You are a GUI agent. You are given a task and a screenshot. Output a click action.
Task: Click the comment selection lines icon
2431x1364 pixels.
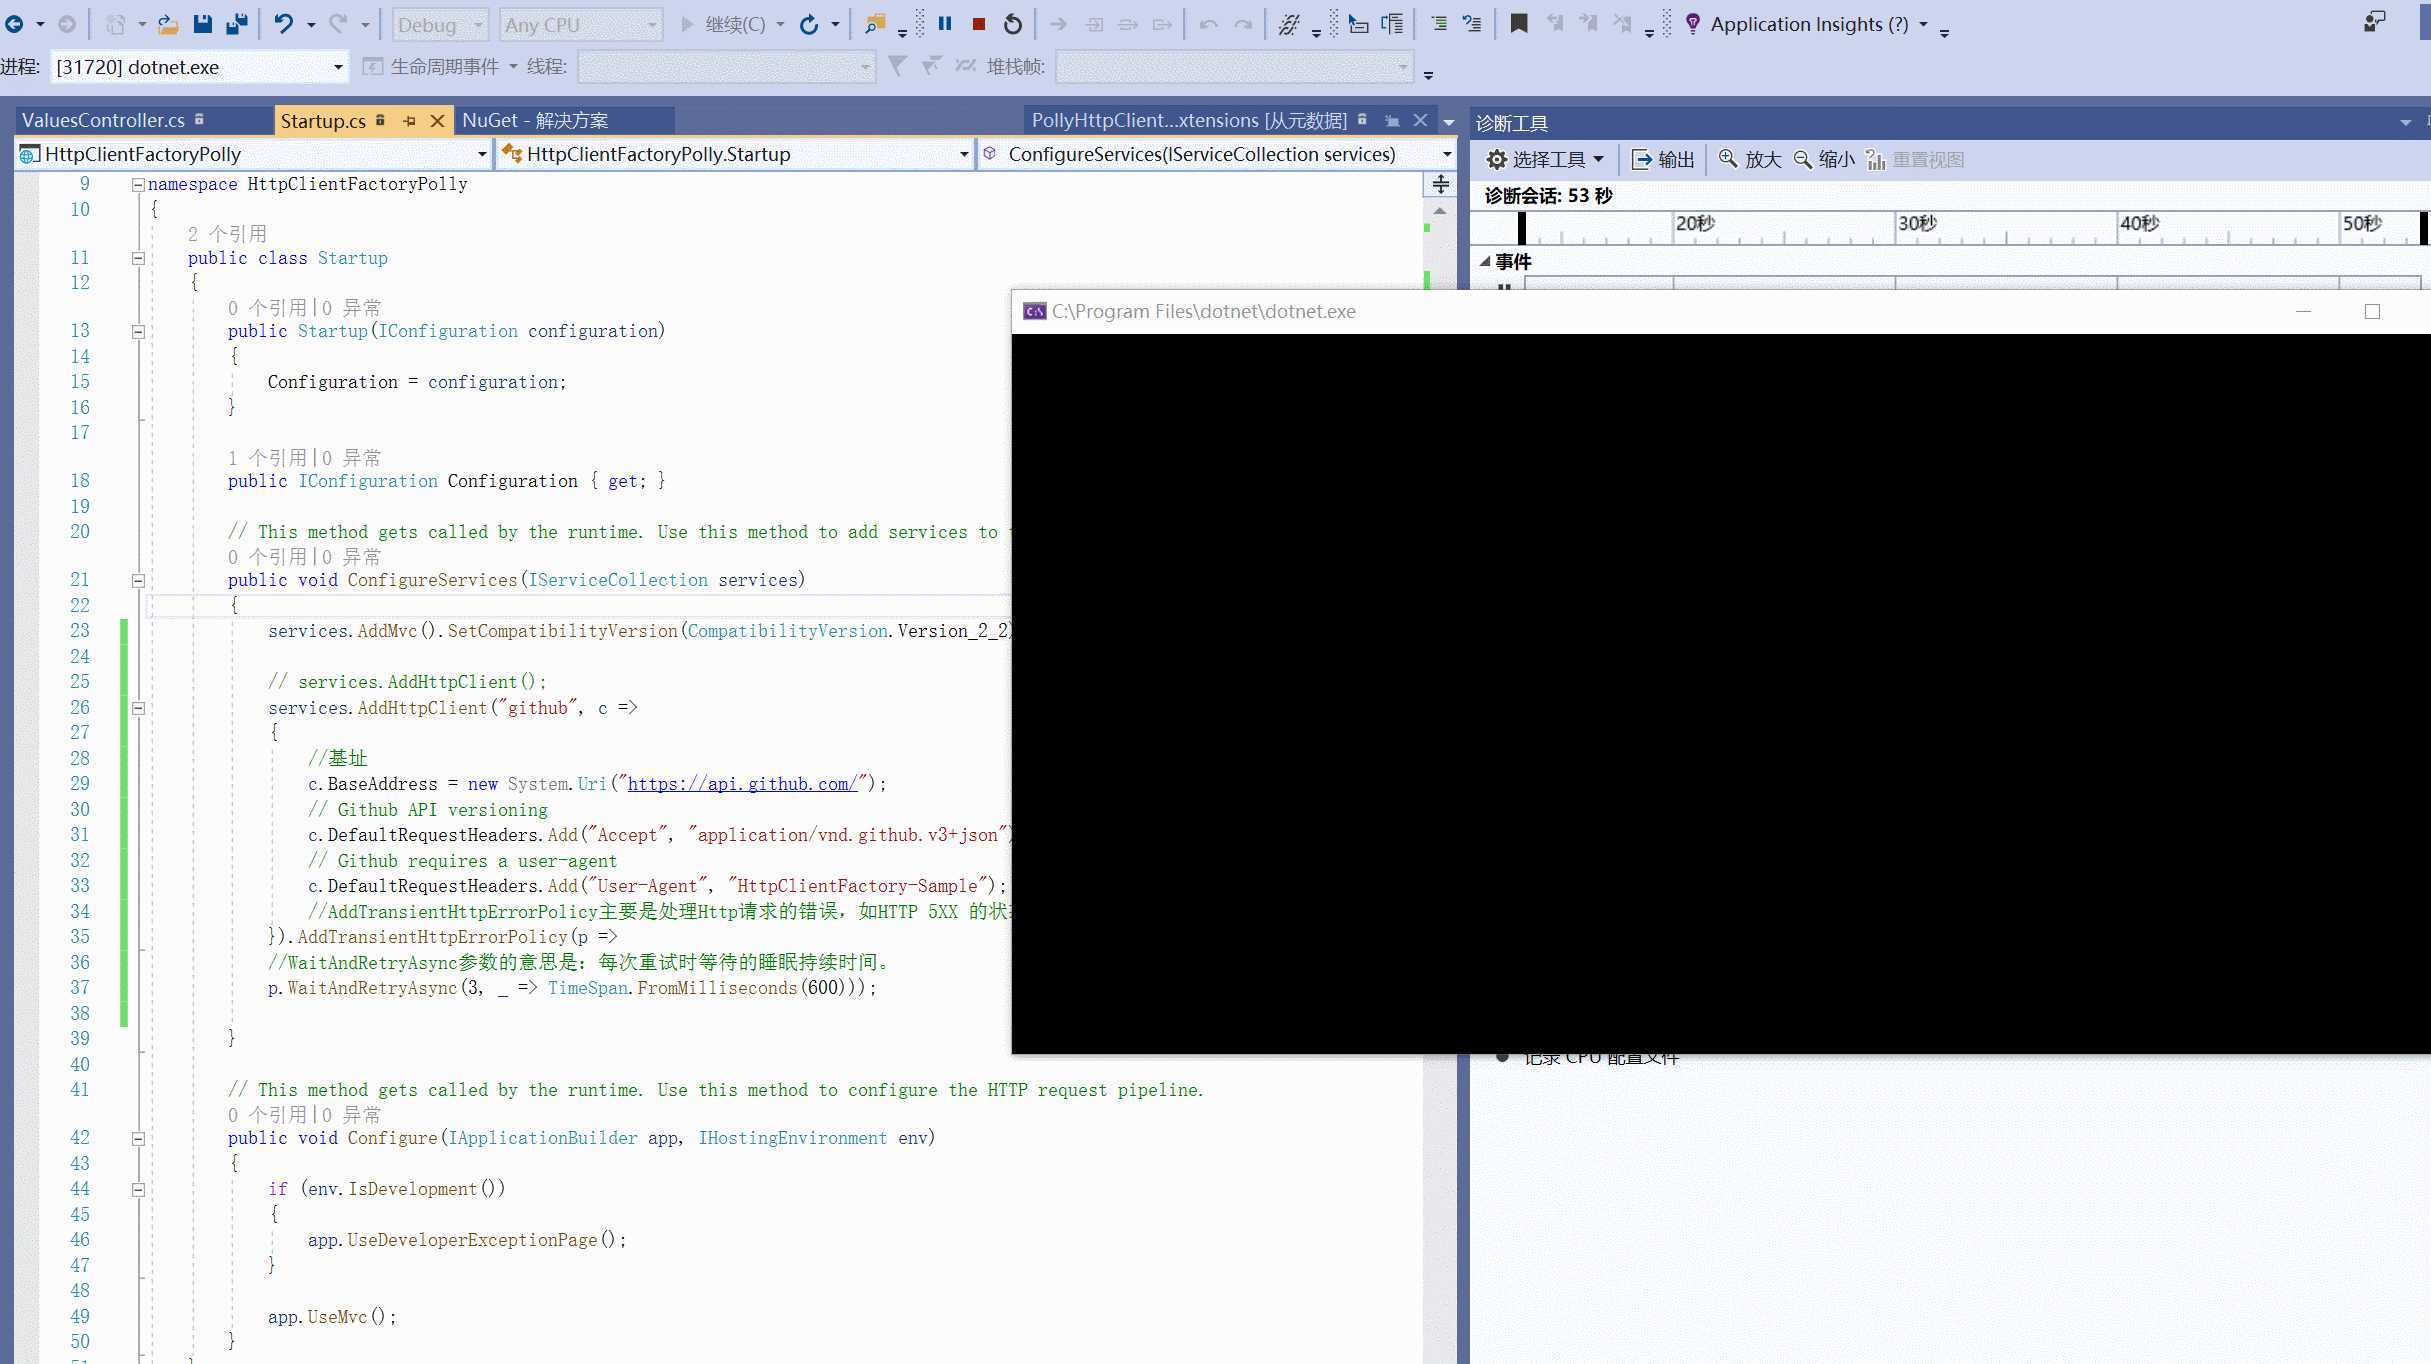coord(1472,24)
